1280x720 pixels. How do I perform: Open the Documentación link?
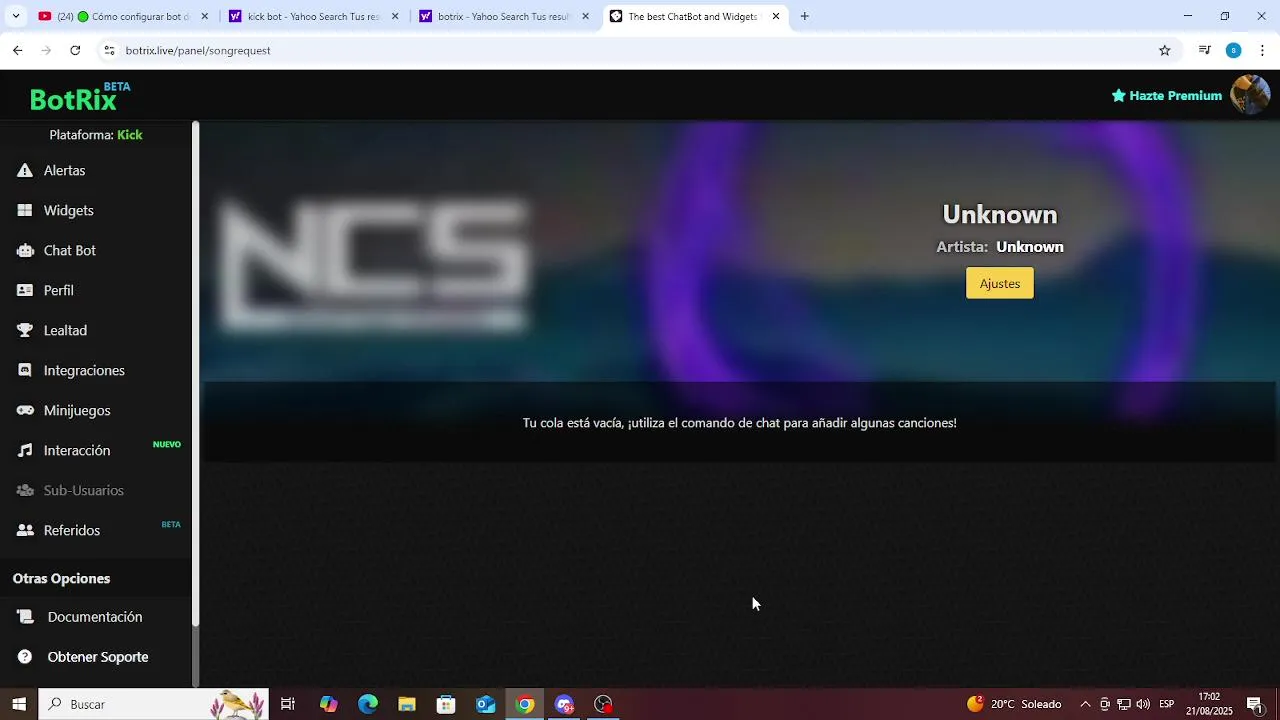click(x=95, y=617)
